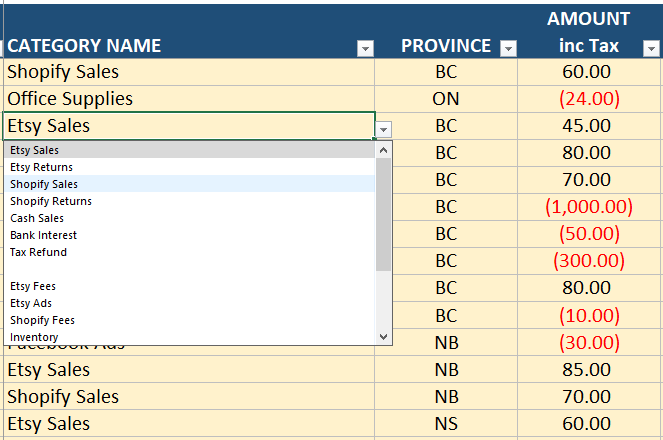
Task: Choose Etsy Sales from the dropdown list
Action: pyautogui.click(x=189, y=150)
